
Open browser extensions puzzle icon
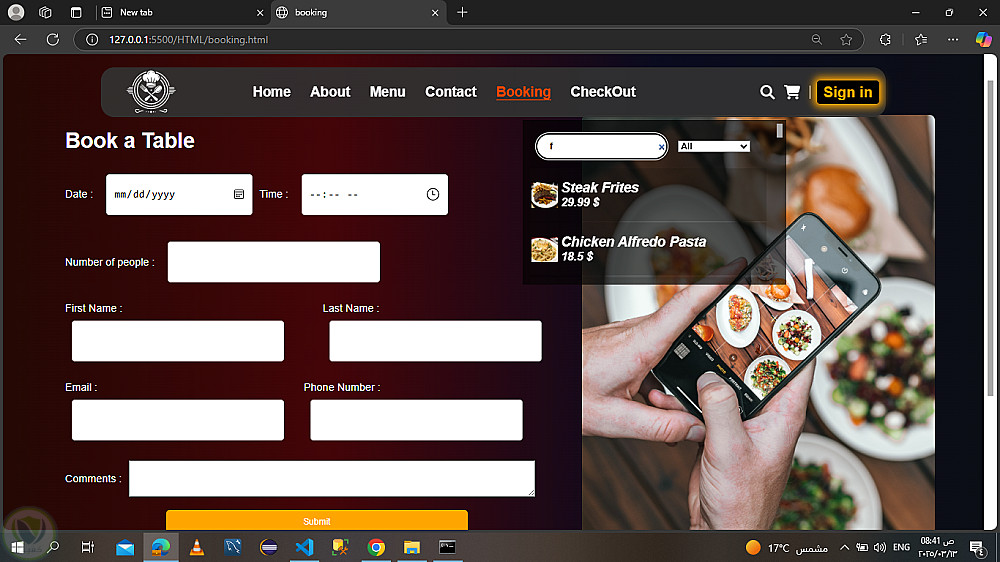[885, 40]
